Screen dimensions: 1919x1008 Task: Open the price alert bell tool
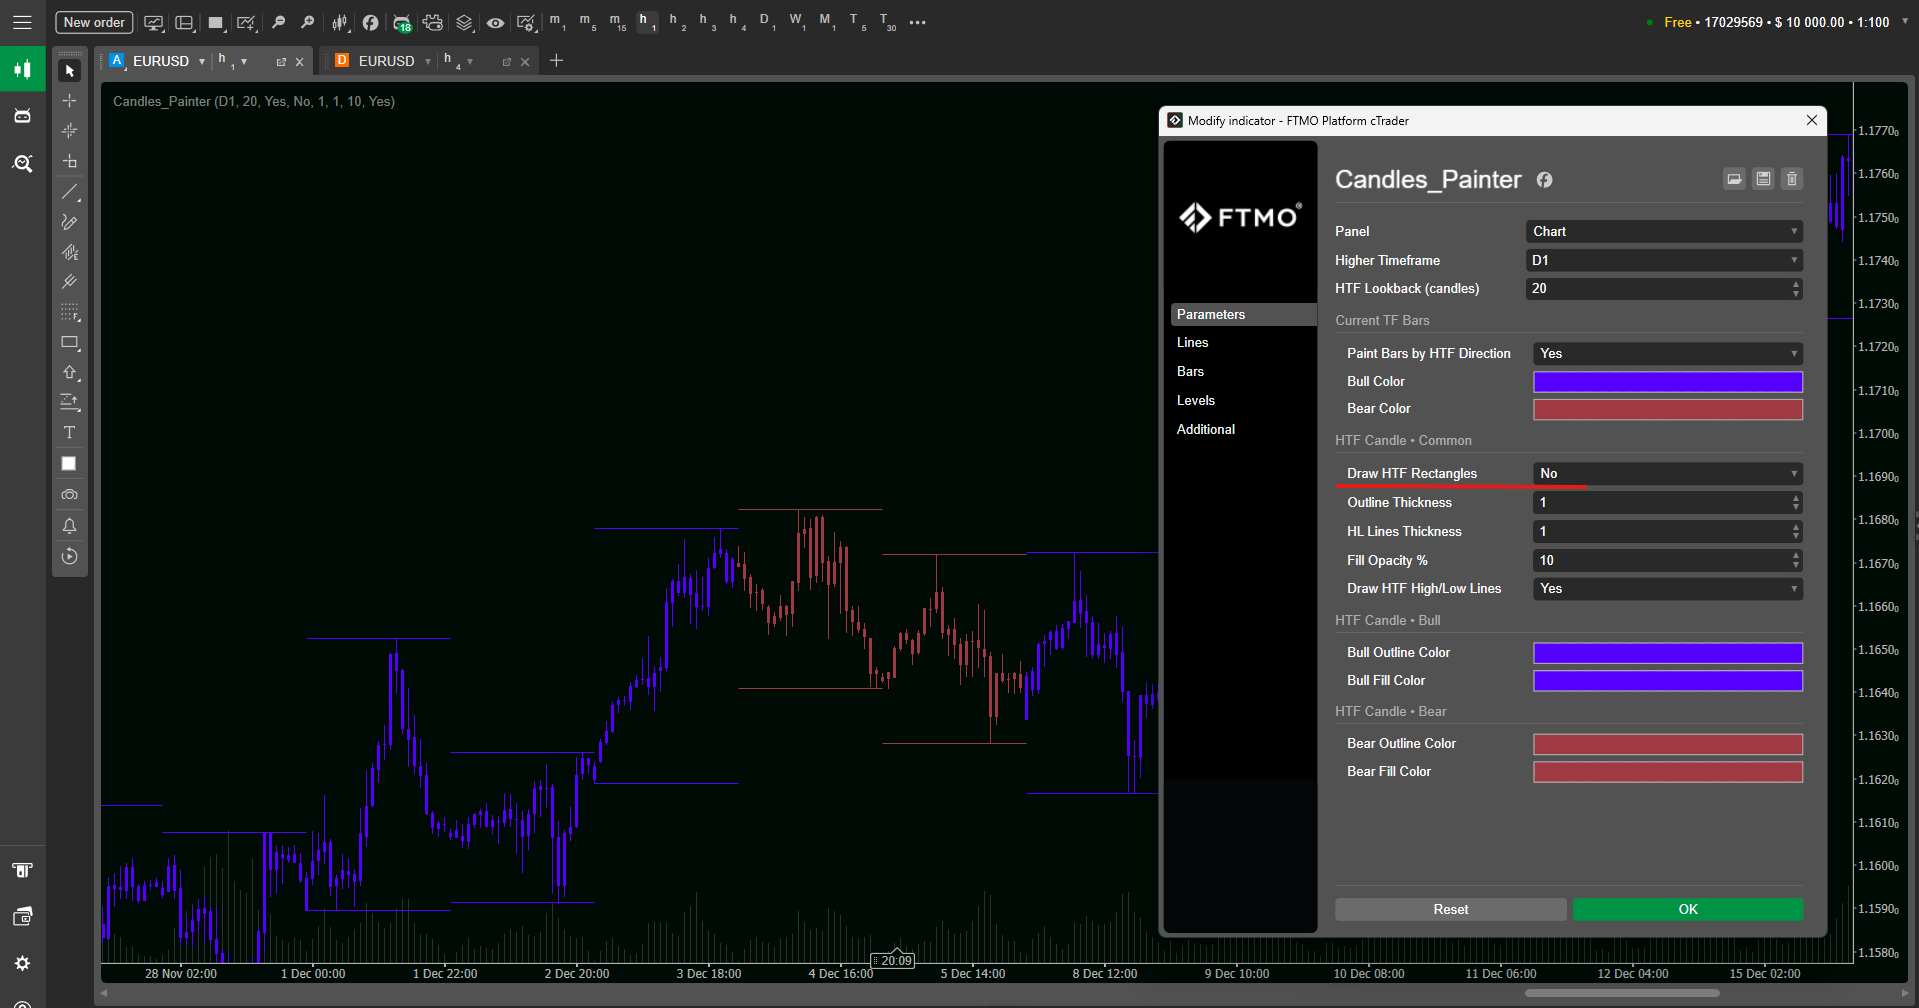(69, 526)
